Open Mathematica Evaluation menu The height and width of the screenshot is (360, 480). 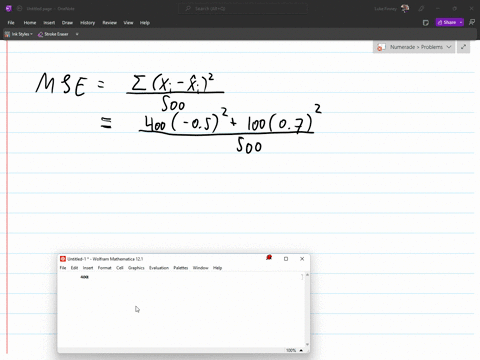coord(159,268)
